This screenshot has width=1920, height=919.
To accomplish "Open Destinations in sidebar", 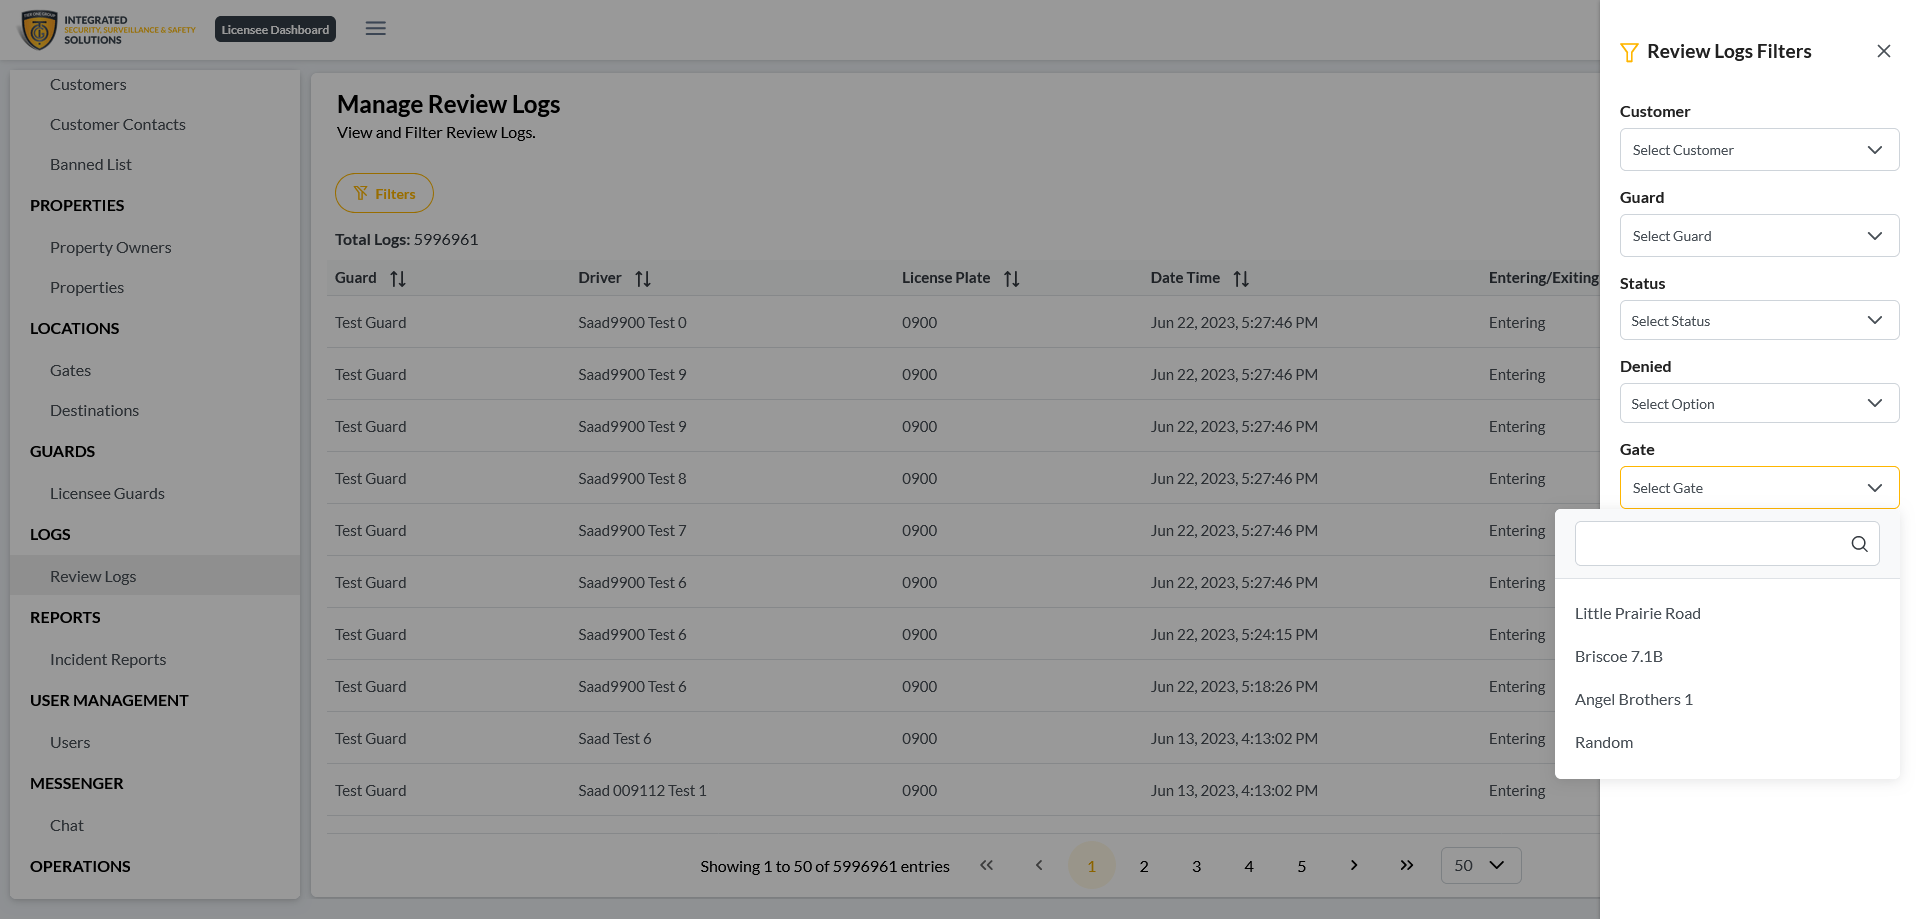I will coord(95,411).
